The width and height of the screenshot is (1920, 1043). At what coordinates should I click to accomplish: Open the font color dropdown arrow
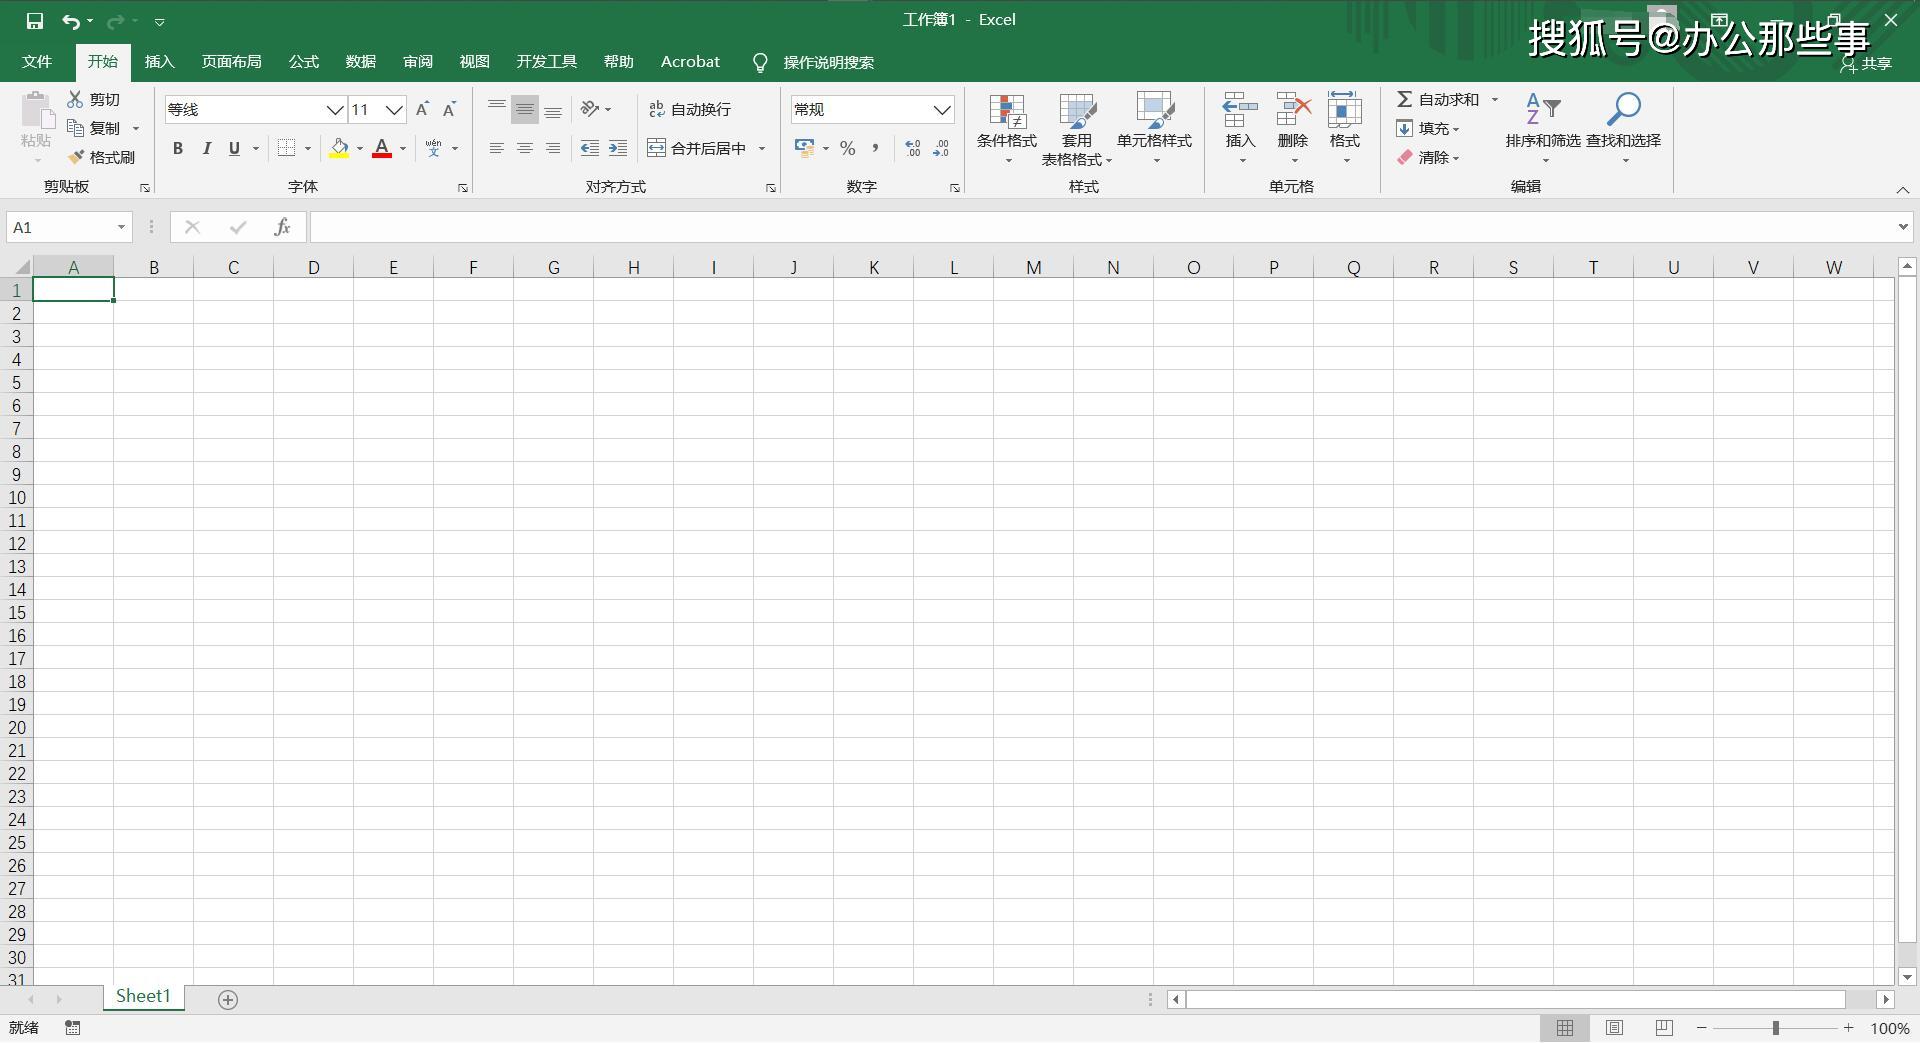pos(403,149)
